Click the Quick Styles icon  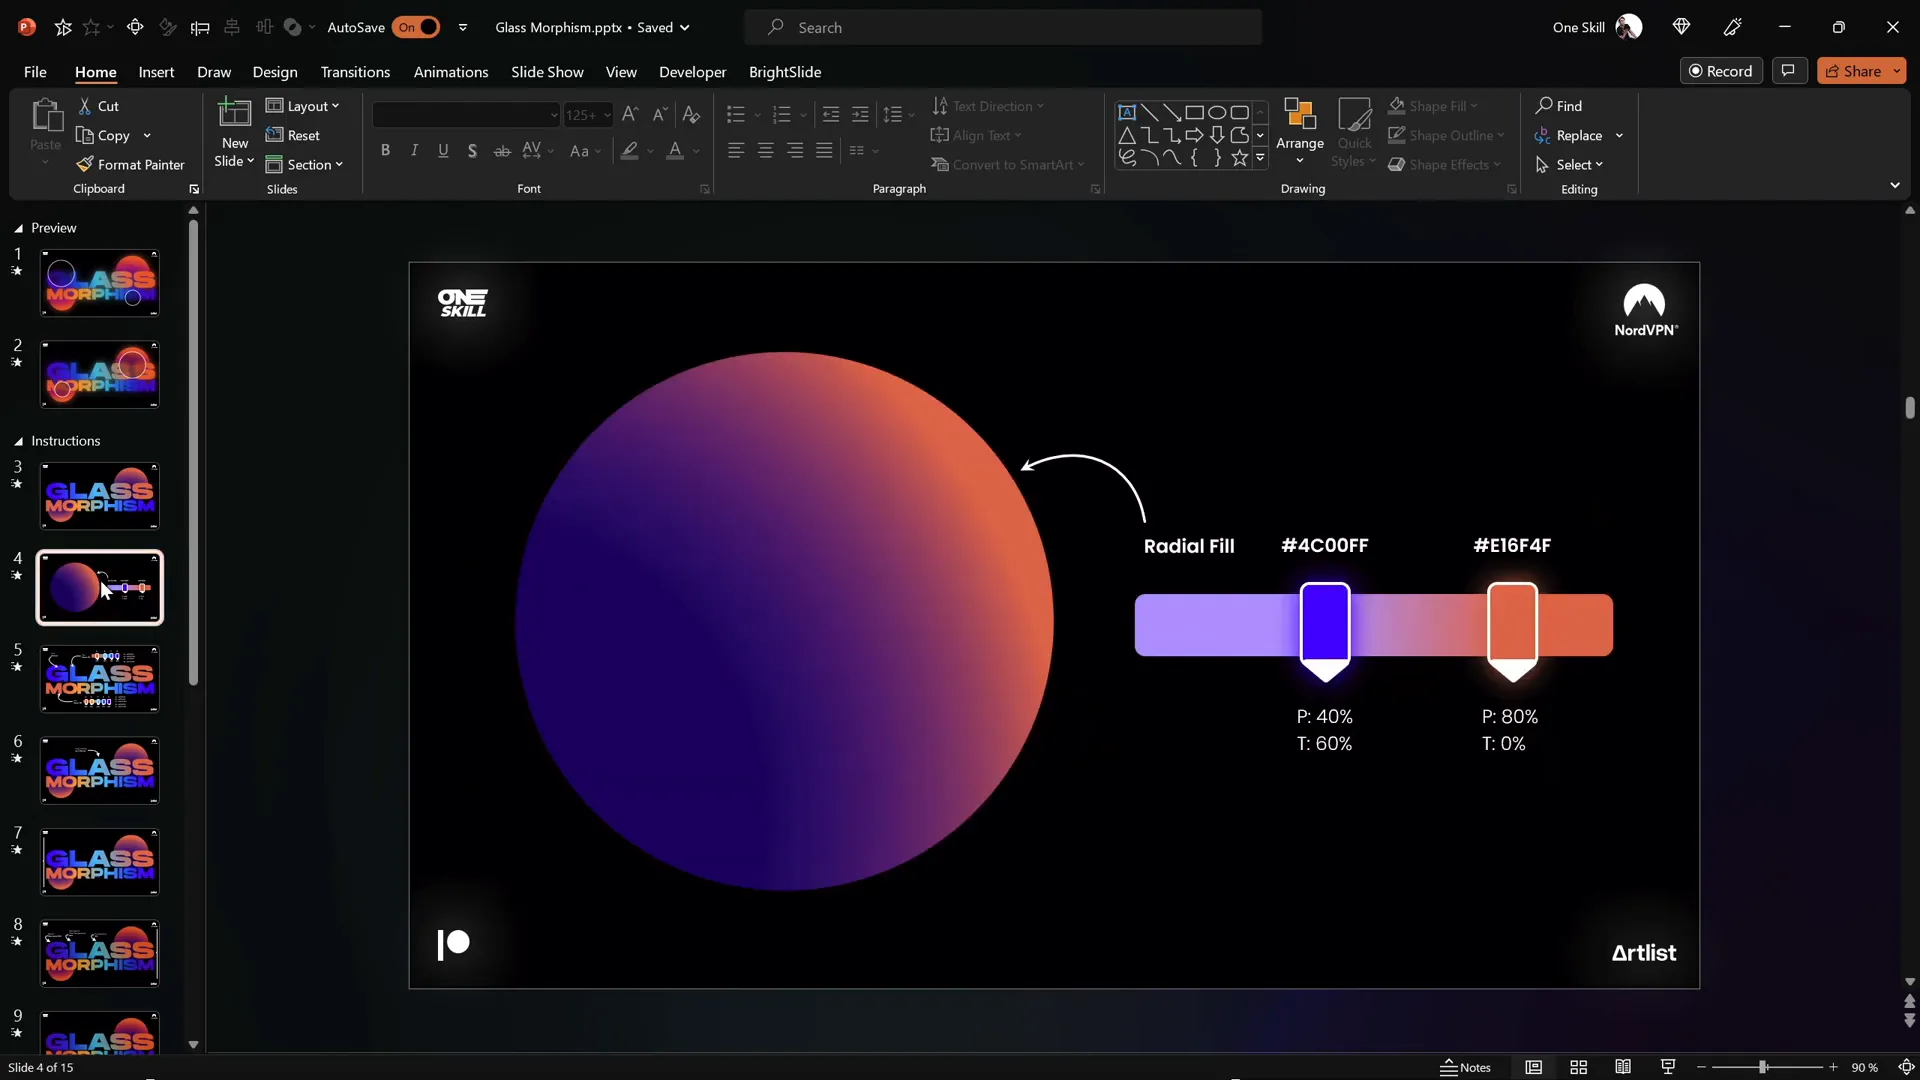(1354, 131)
